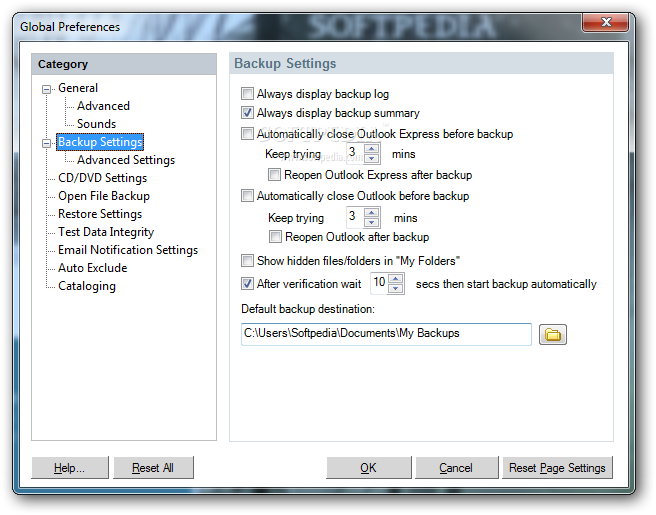The height and width of the screenshot is (515, 656).
Task: Select General category
Action: [x=78, y=88]
